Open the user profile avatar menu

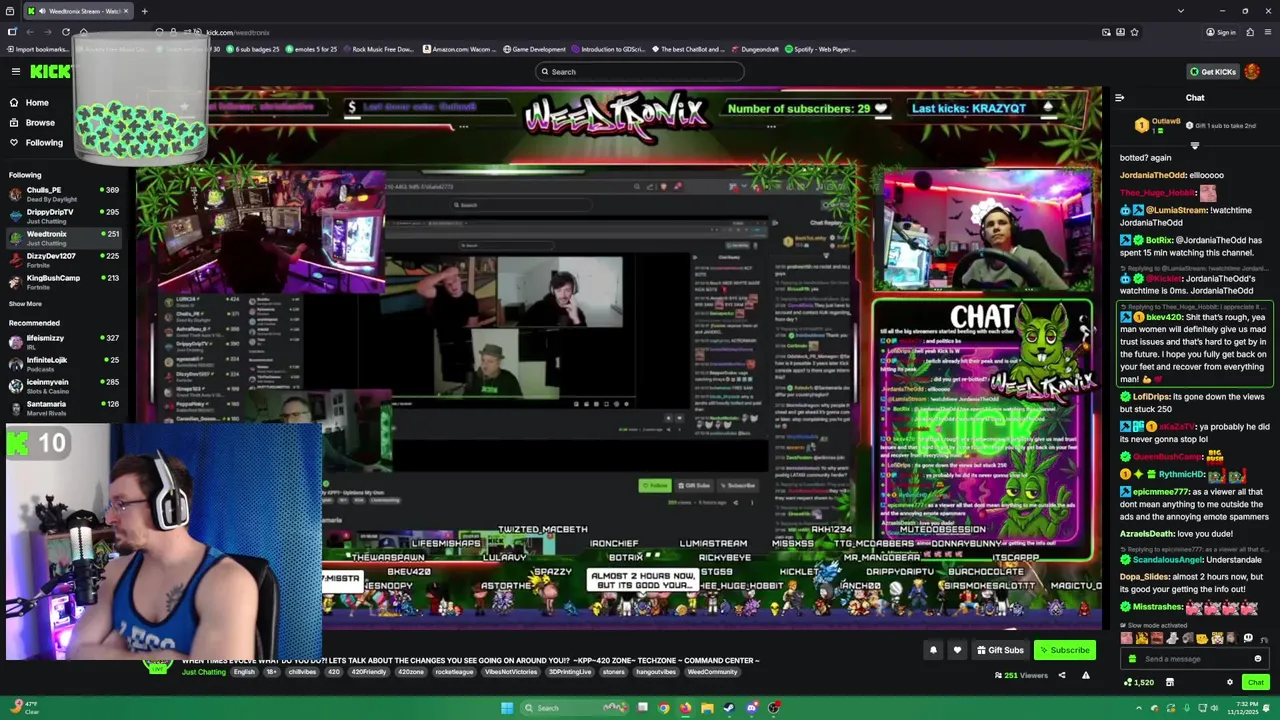(x=1252, y=71)
